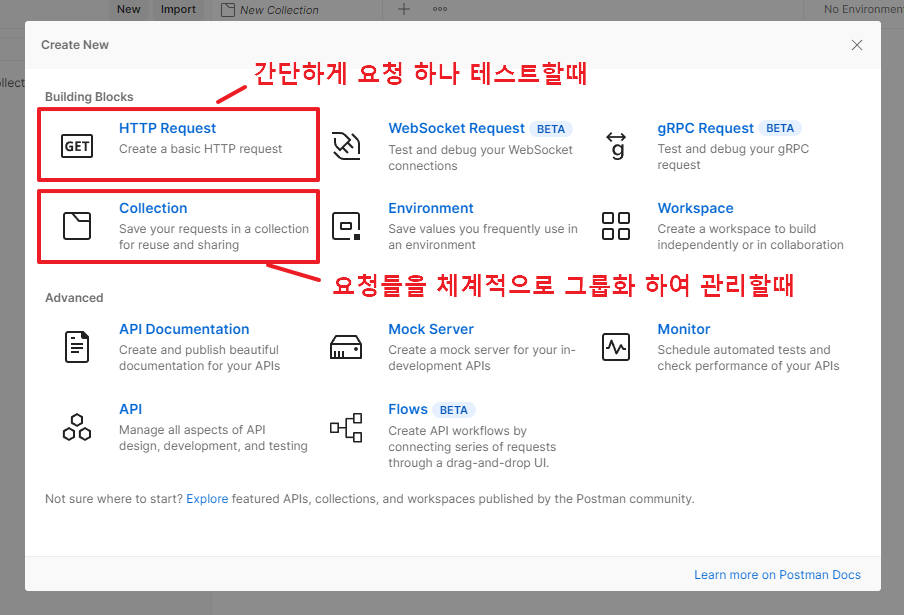Click the Environment square icon
Image resolution: width=904 pixels, height=615 pixels.
(346, 225)
